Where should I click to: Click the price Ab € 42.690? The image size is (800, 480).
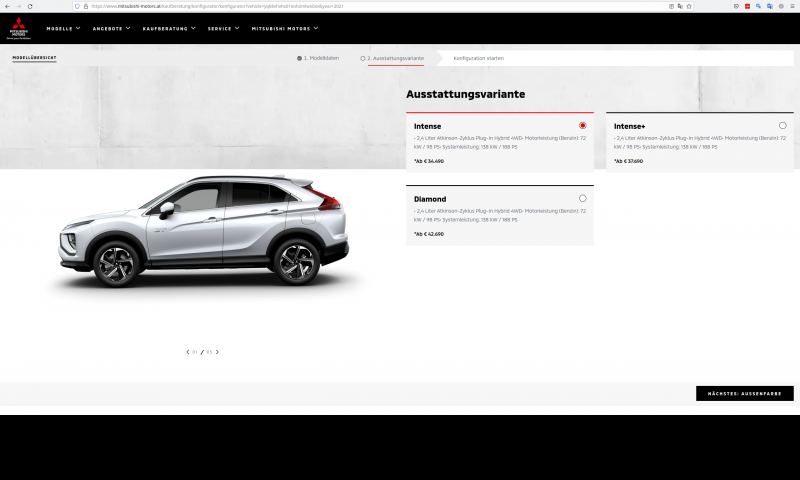(x=429, y=234)
